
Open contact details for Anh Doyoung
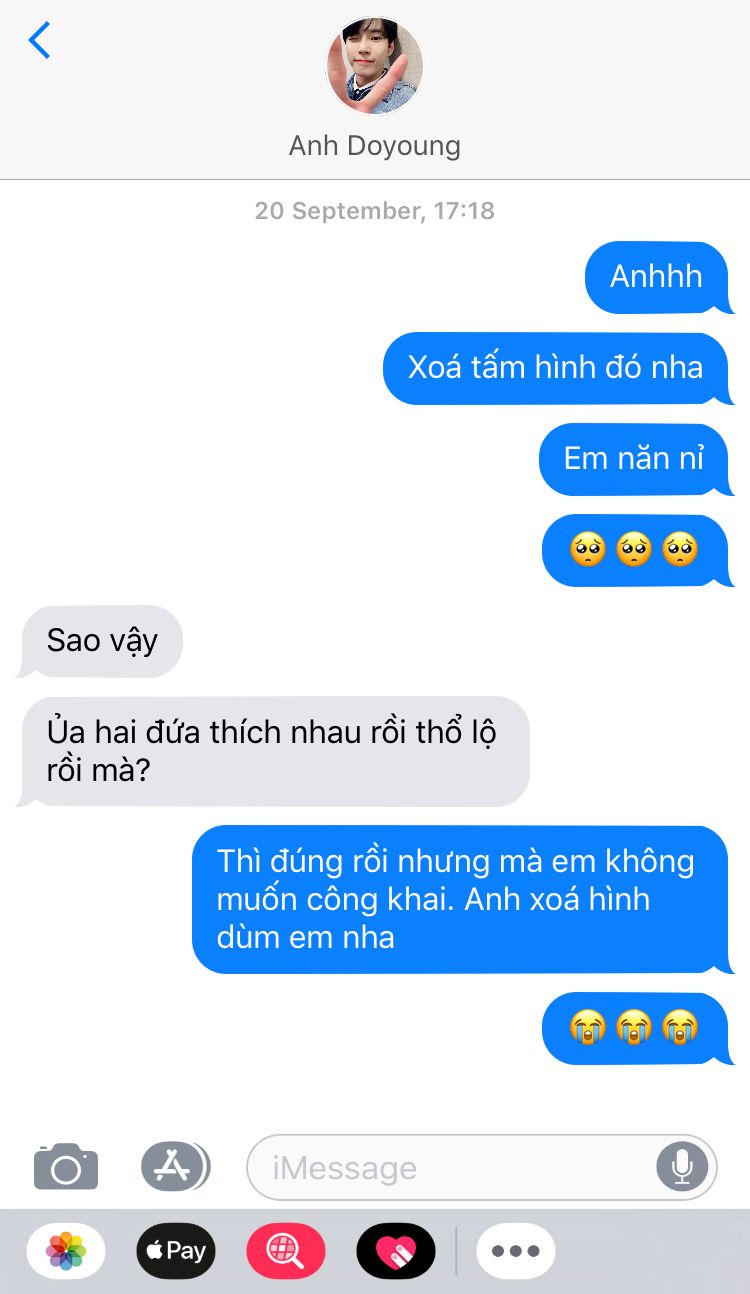(375, 146)
